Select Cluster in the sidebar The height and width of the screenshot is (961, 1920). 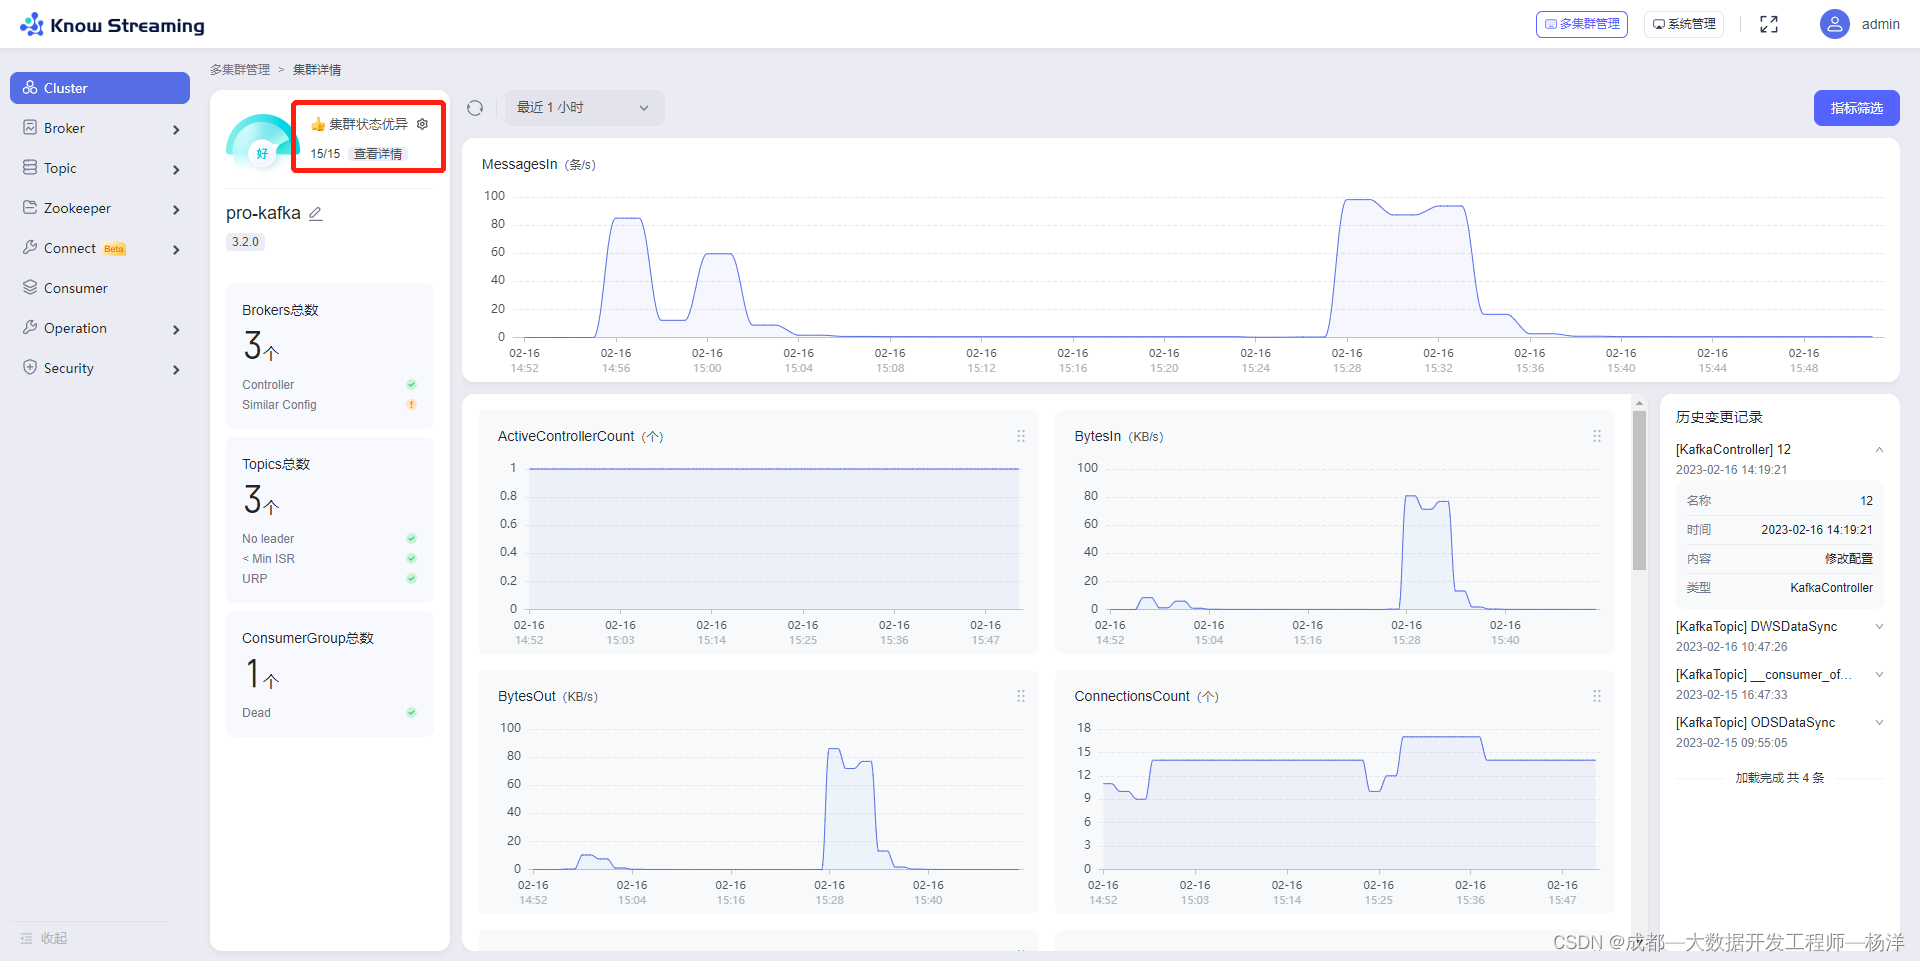(100, 88)
